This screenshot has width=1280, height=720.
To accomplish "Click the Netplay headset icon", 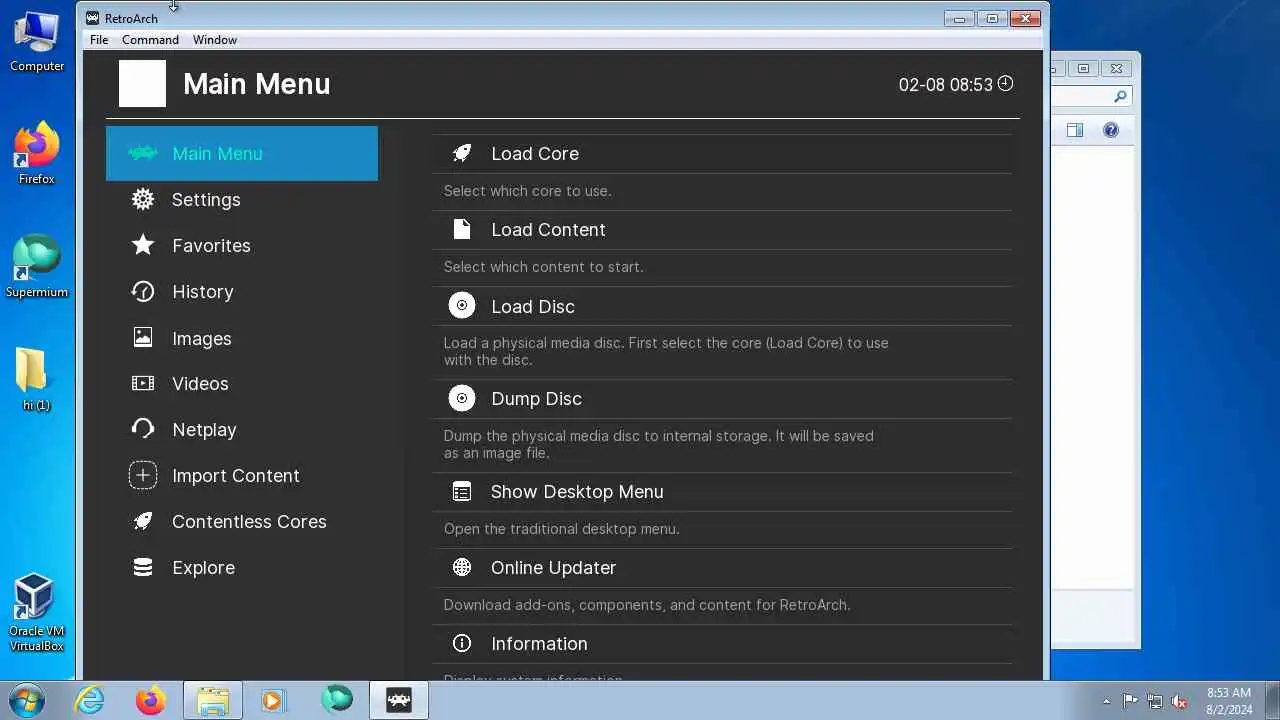I will point(143,429).
